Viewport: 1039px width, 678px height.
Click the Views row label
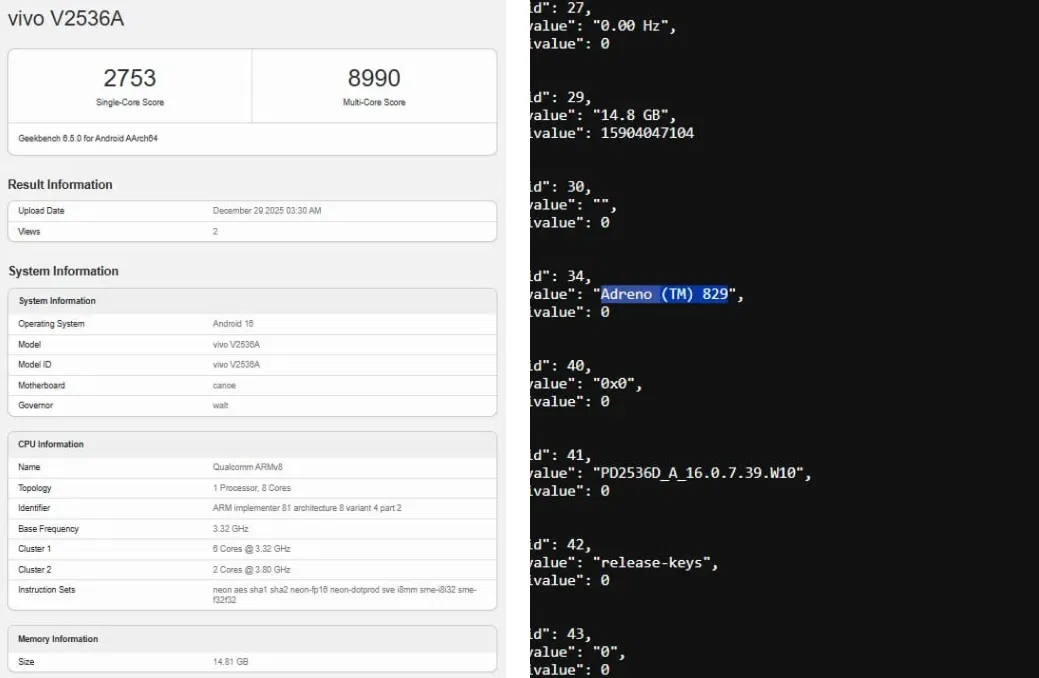[29, 231]
